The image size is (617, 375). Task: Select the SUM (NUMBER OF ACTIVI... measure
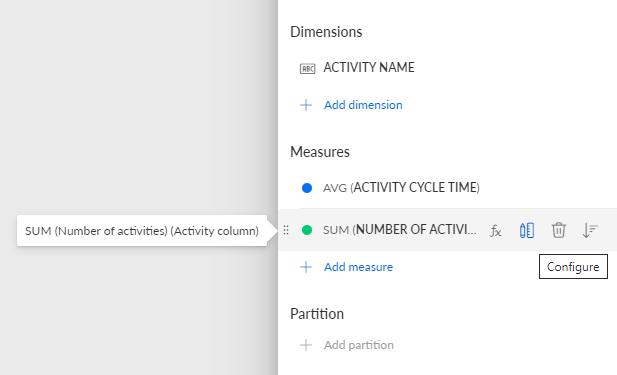(x=399, y=230)
